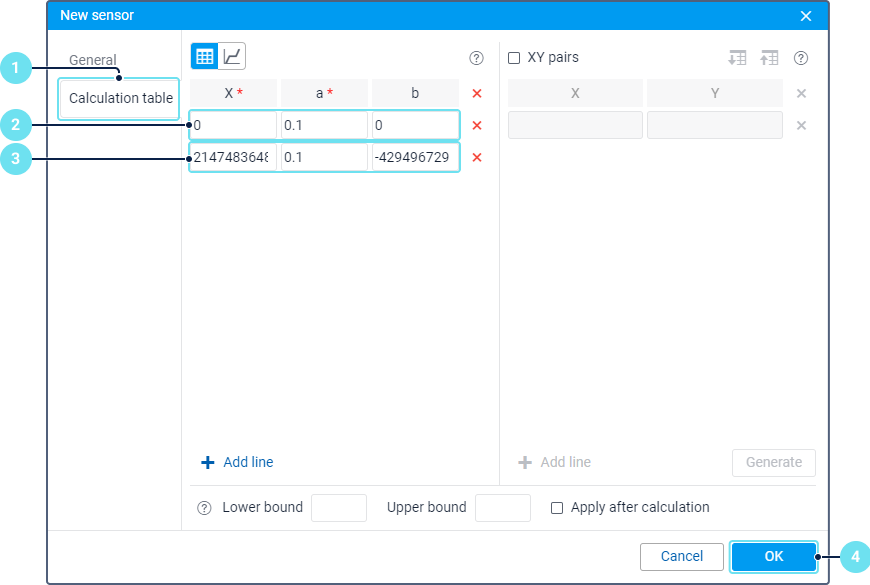Viewport: 870px width, 585px height.
Task: Open the General tab
Action: pyautogui.click(x=93, y=60)
